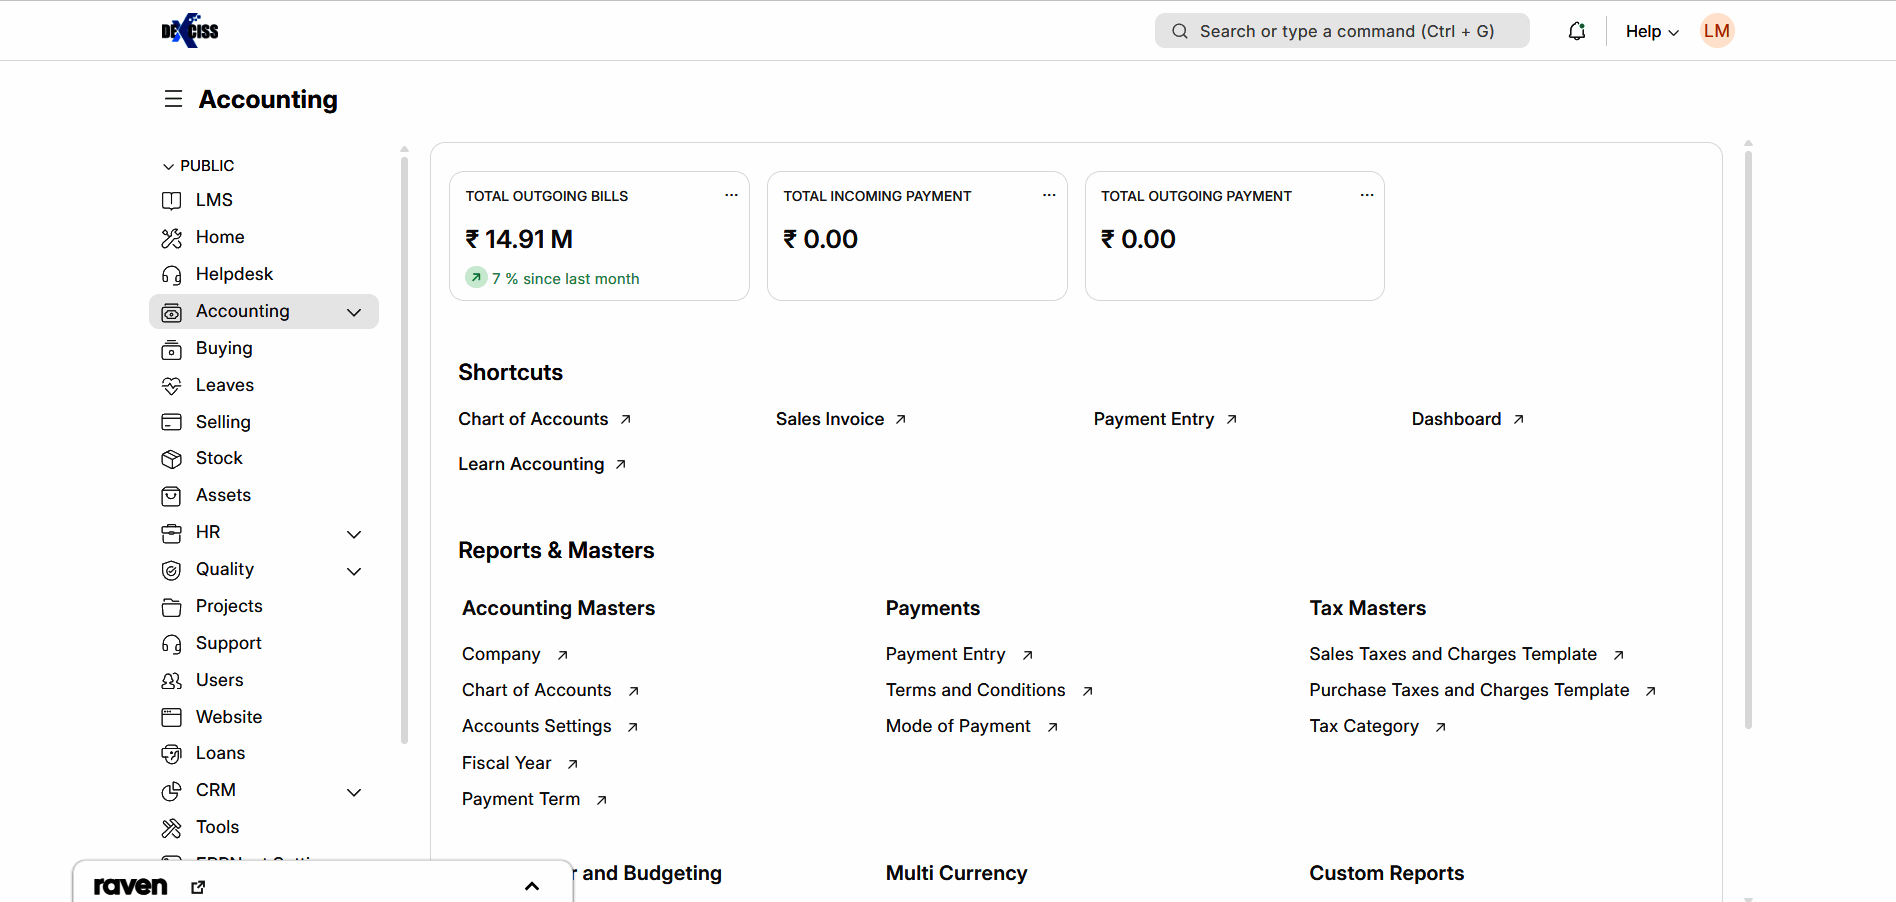Toggle the sidebar hamburger menu icon
The height and width of the screenshot is (902, 1896).
coord(173,99)
